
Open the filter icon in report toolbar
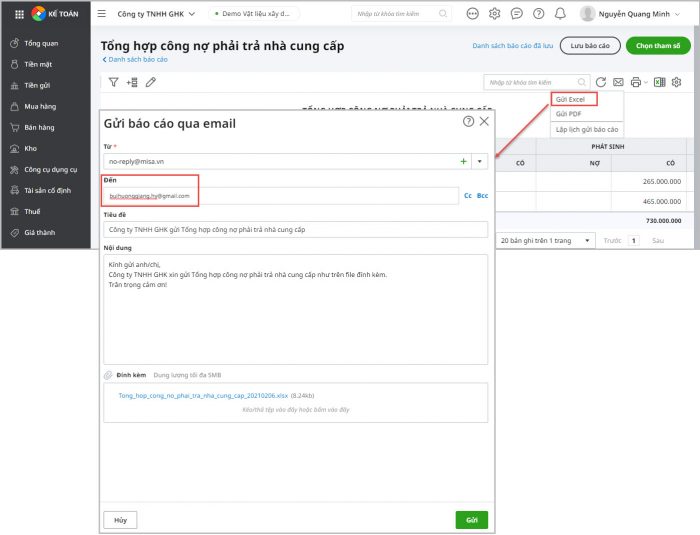coord(113,82)
